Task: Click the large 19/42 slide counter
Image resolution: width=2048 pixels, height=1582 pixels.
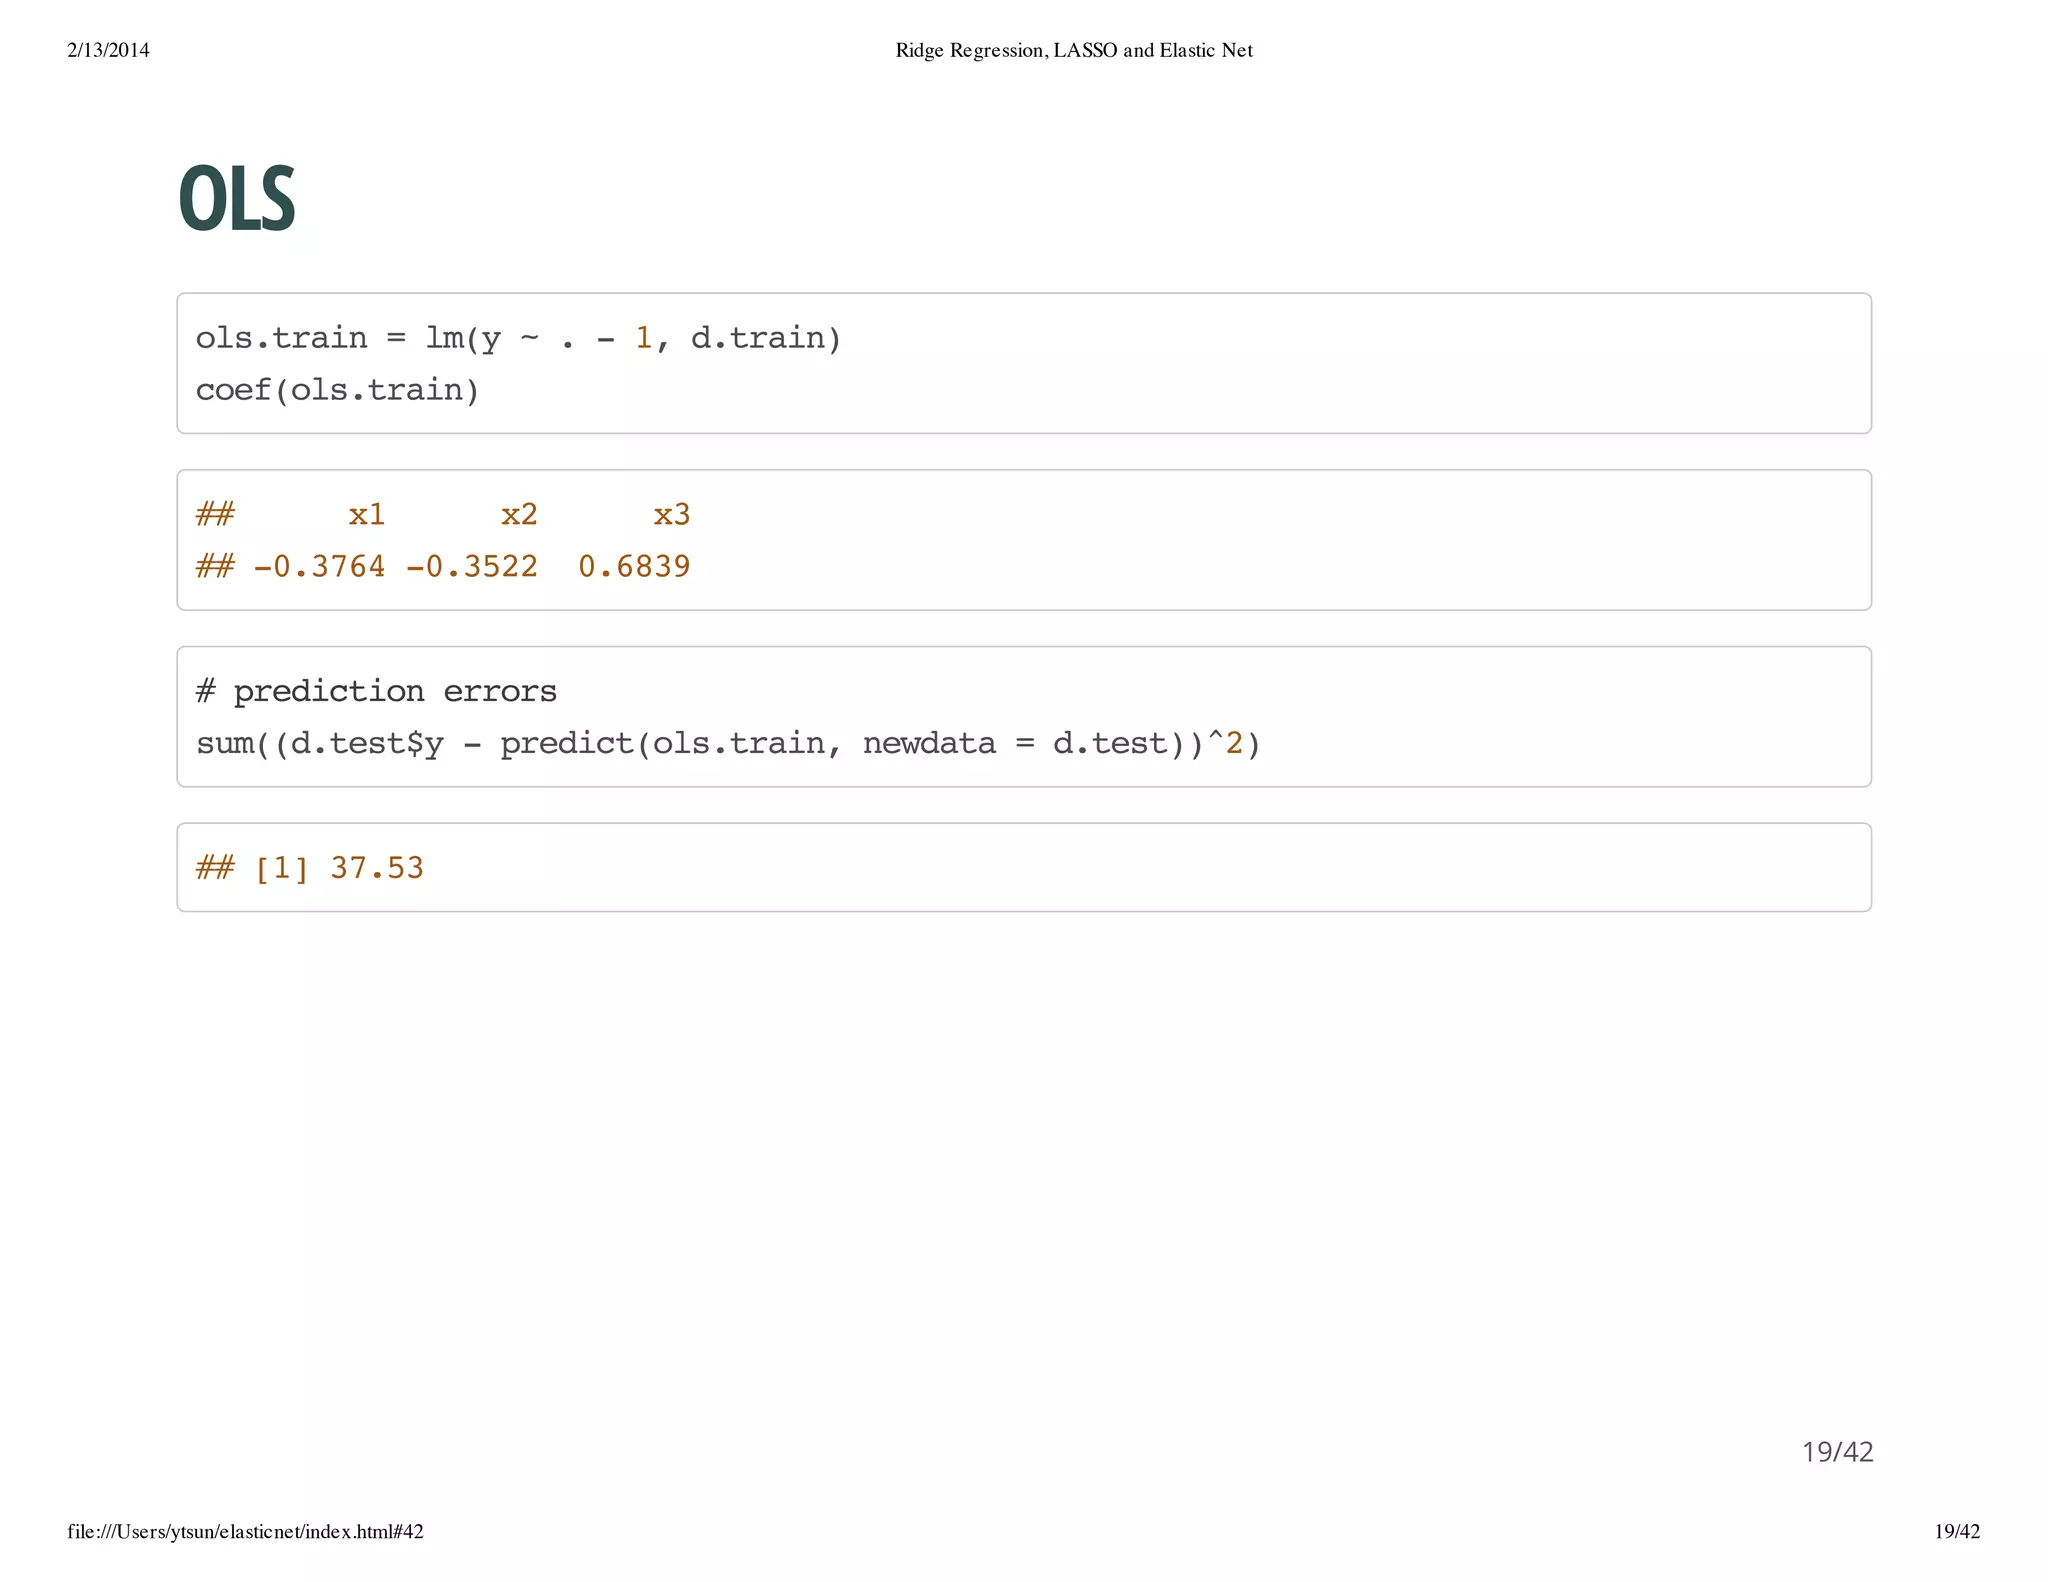Action: pos(1837,1452)
